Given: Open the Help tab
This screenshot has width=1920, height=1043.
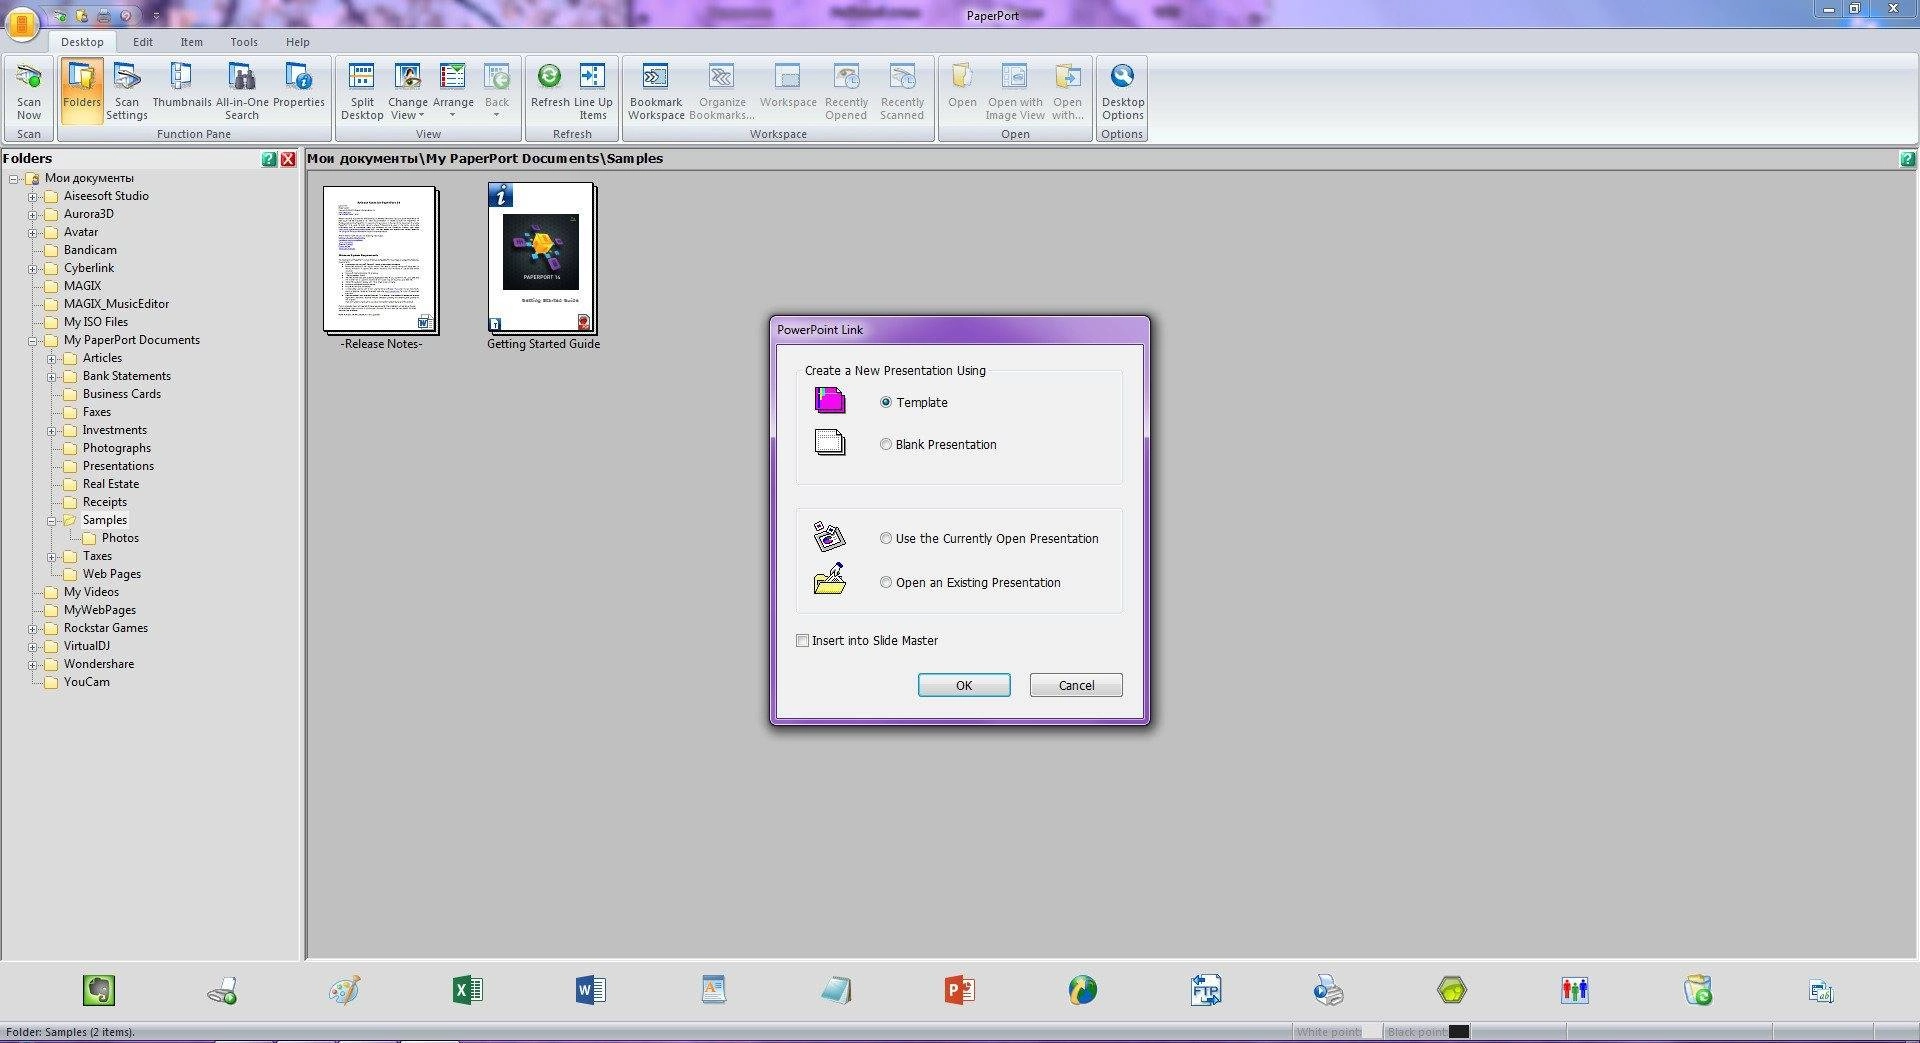Looking at the screenshot, I should tap(298, 42).
